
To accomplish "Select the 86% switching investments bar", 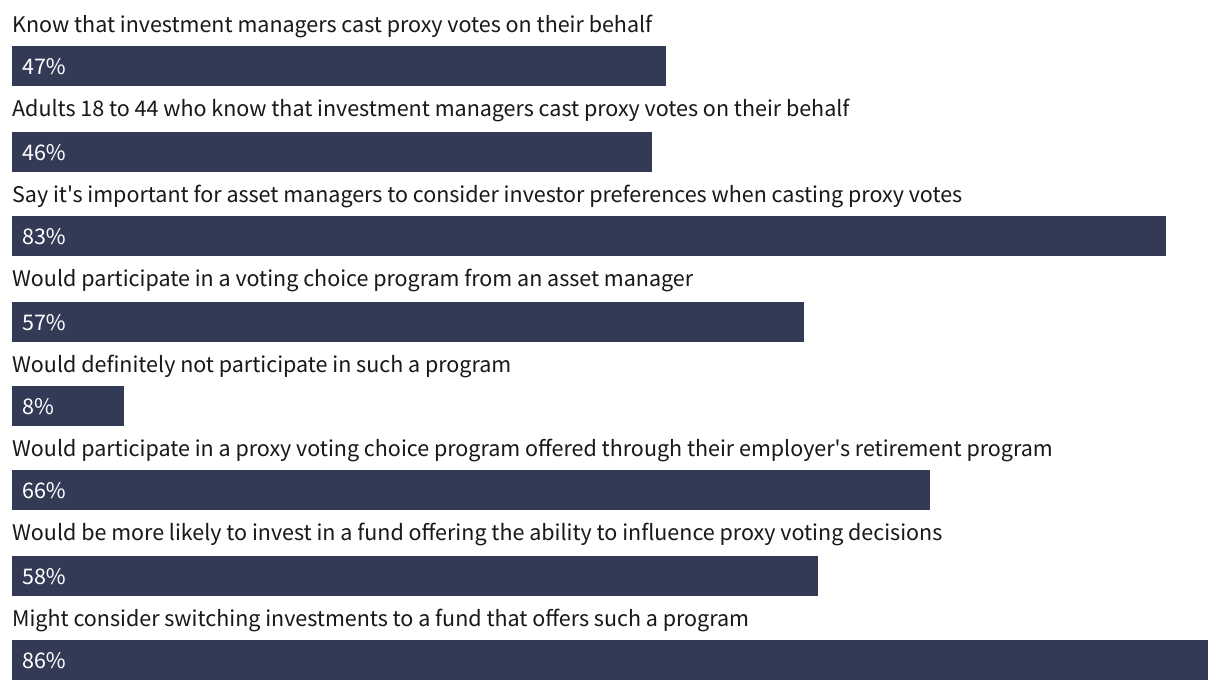I will pos(610,660).
